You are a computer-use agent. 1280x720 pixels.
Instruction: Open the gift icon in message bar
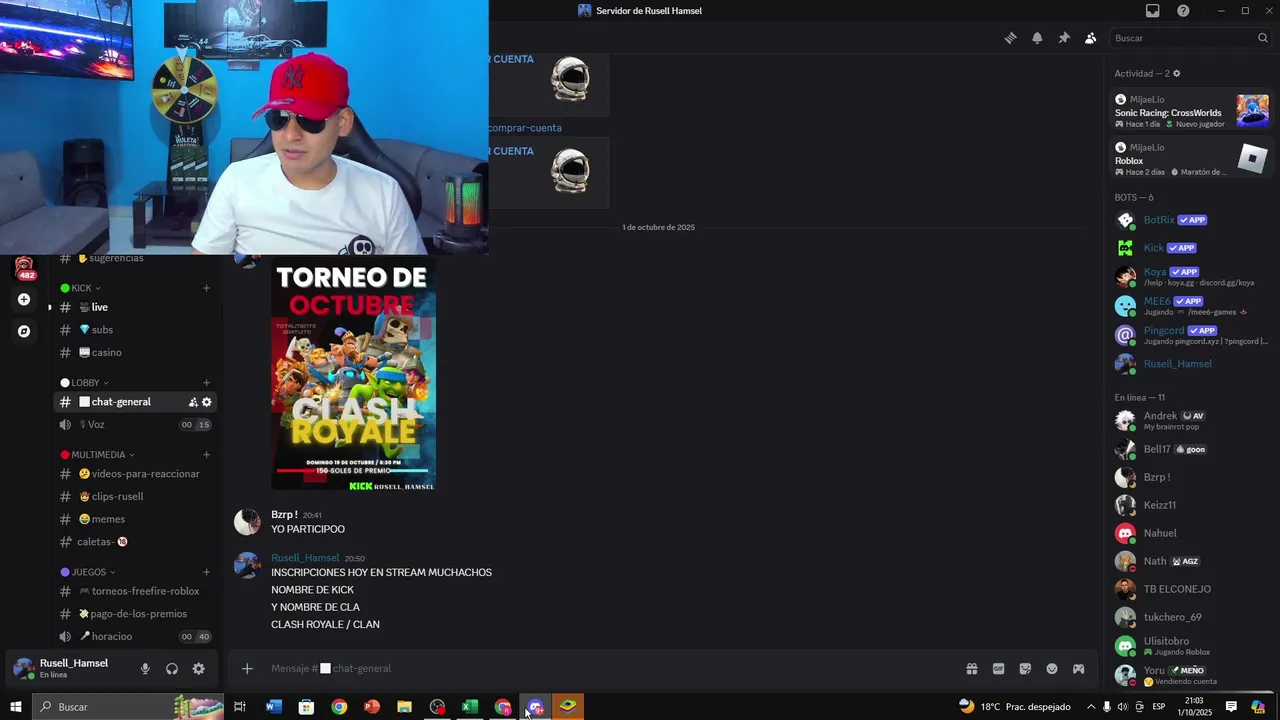click(x=971, y=669)
